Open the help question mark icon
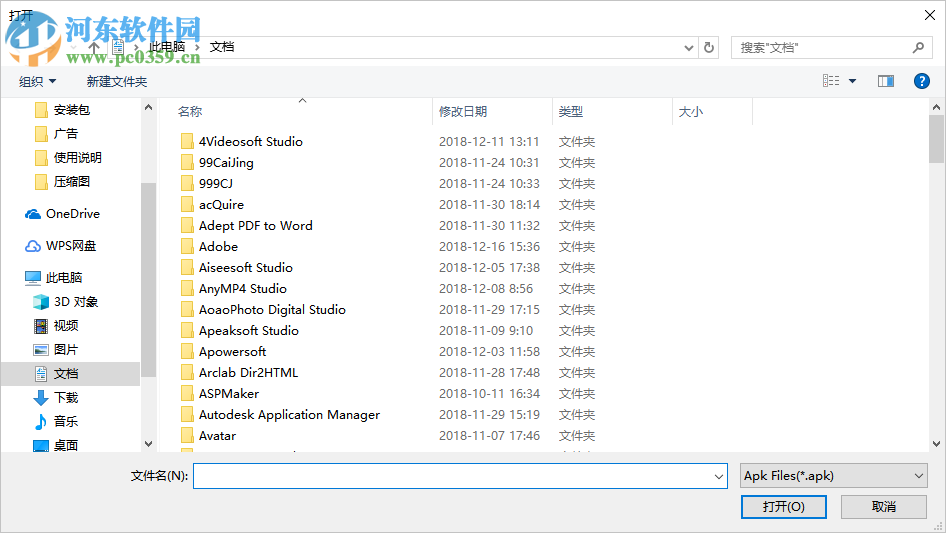 [921, 81]
